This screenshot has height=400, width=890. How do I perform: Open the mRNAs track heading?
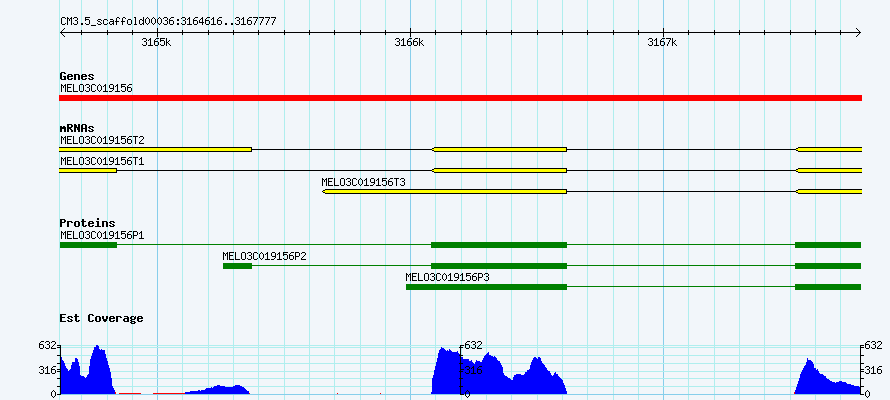[x=77, y=128]
